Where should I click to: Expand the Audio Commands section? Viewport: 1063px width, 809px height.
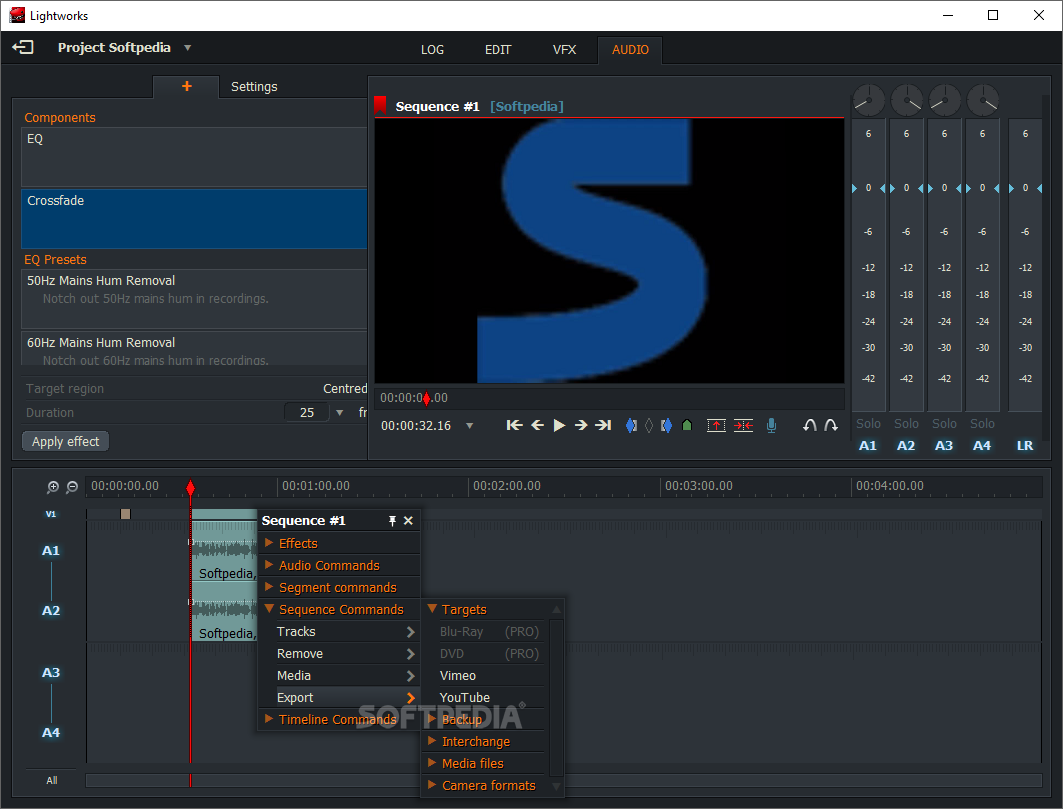point(339,566)
